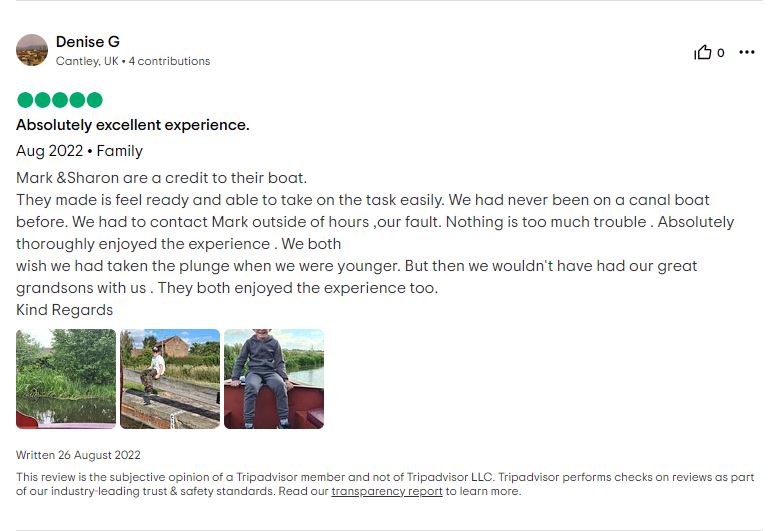Click the 4 contributions text

(169, 61)
